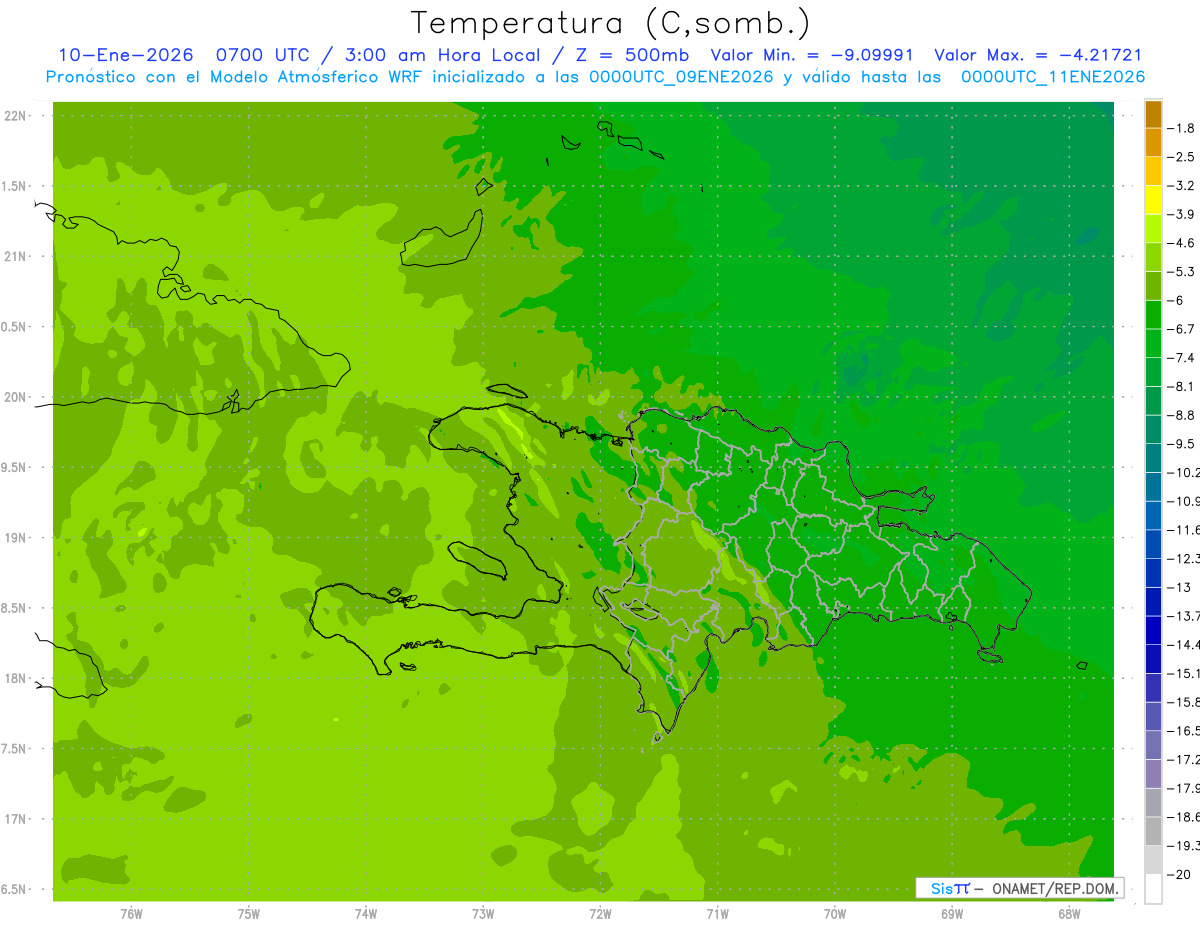
Task: Click the '21N' latitude label
Action: [14, 256]
